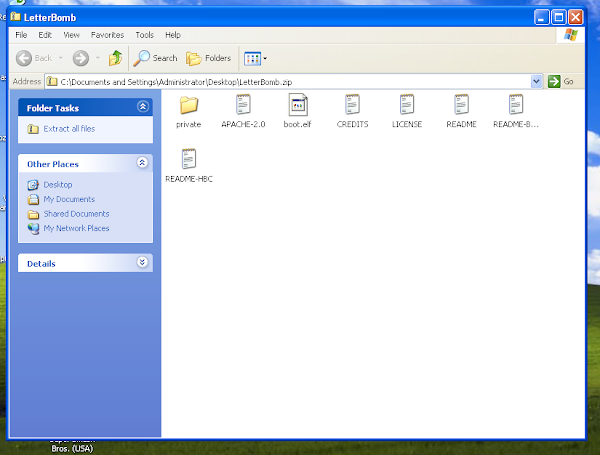This screenshot has width=600, height=455.
Task: Click the LetterBomb title bar zip icon
Action: point(16,17)
